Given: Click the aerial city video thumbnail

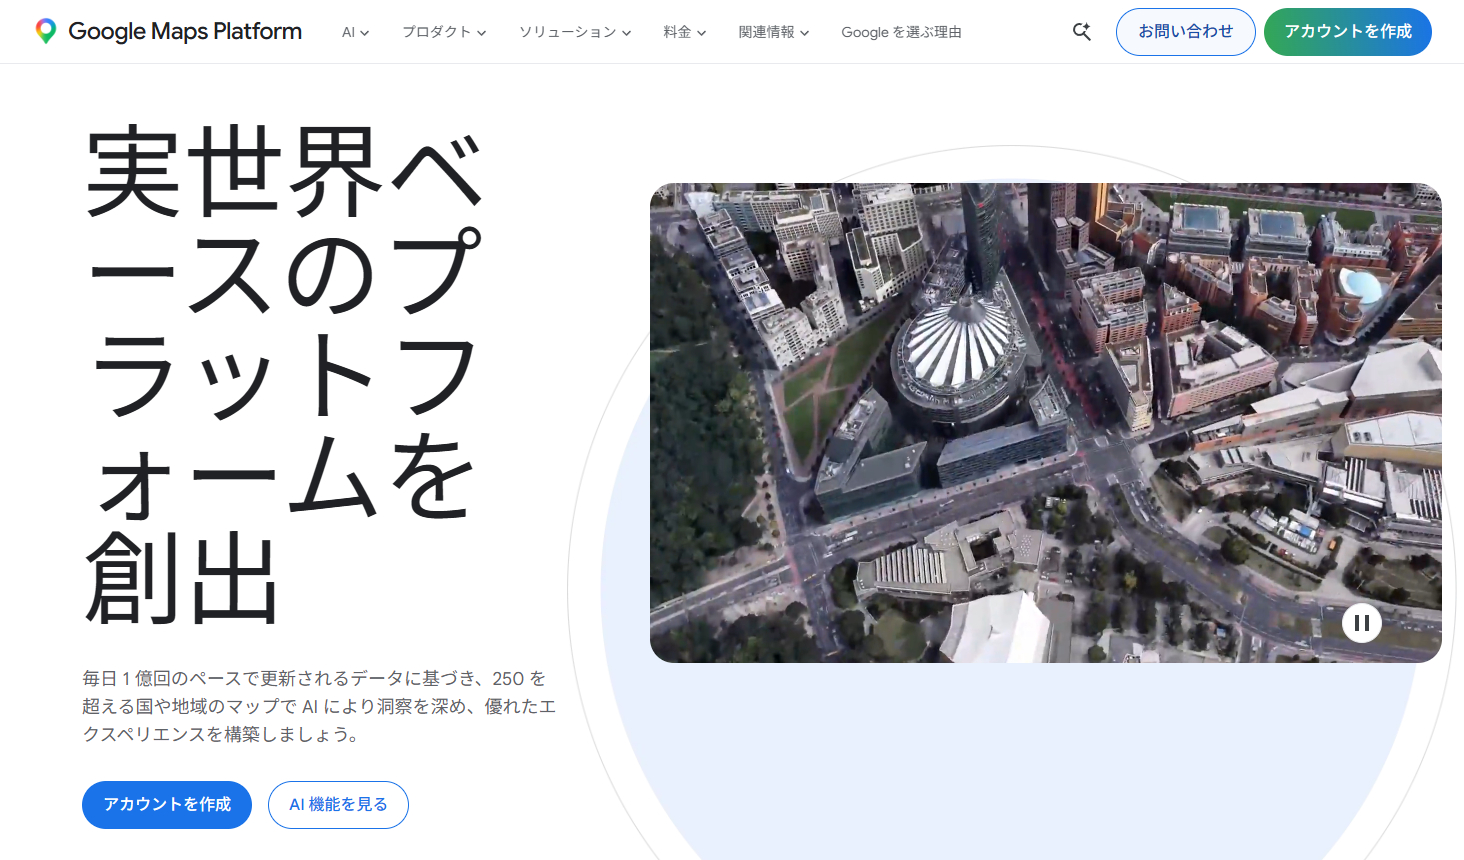Looking at the screenshot, I should 1045,422.
